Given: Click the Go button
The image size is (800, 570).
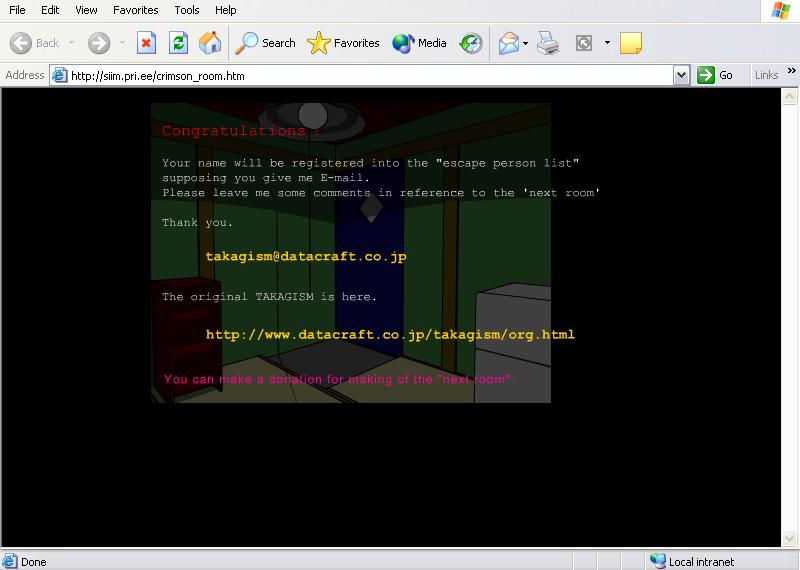Looking at the screenshot, I should (x=715, y=76).
